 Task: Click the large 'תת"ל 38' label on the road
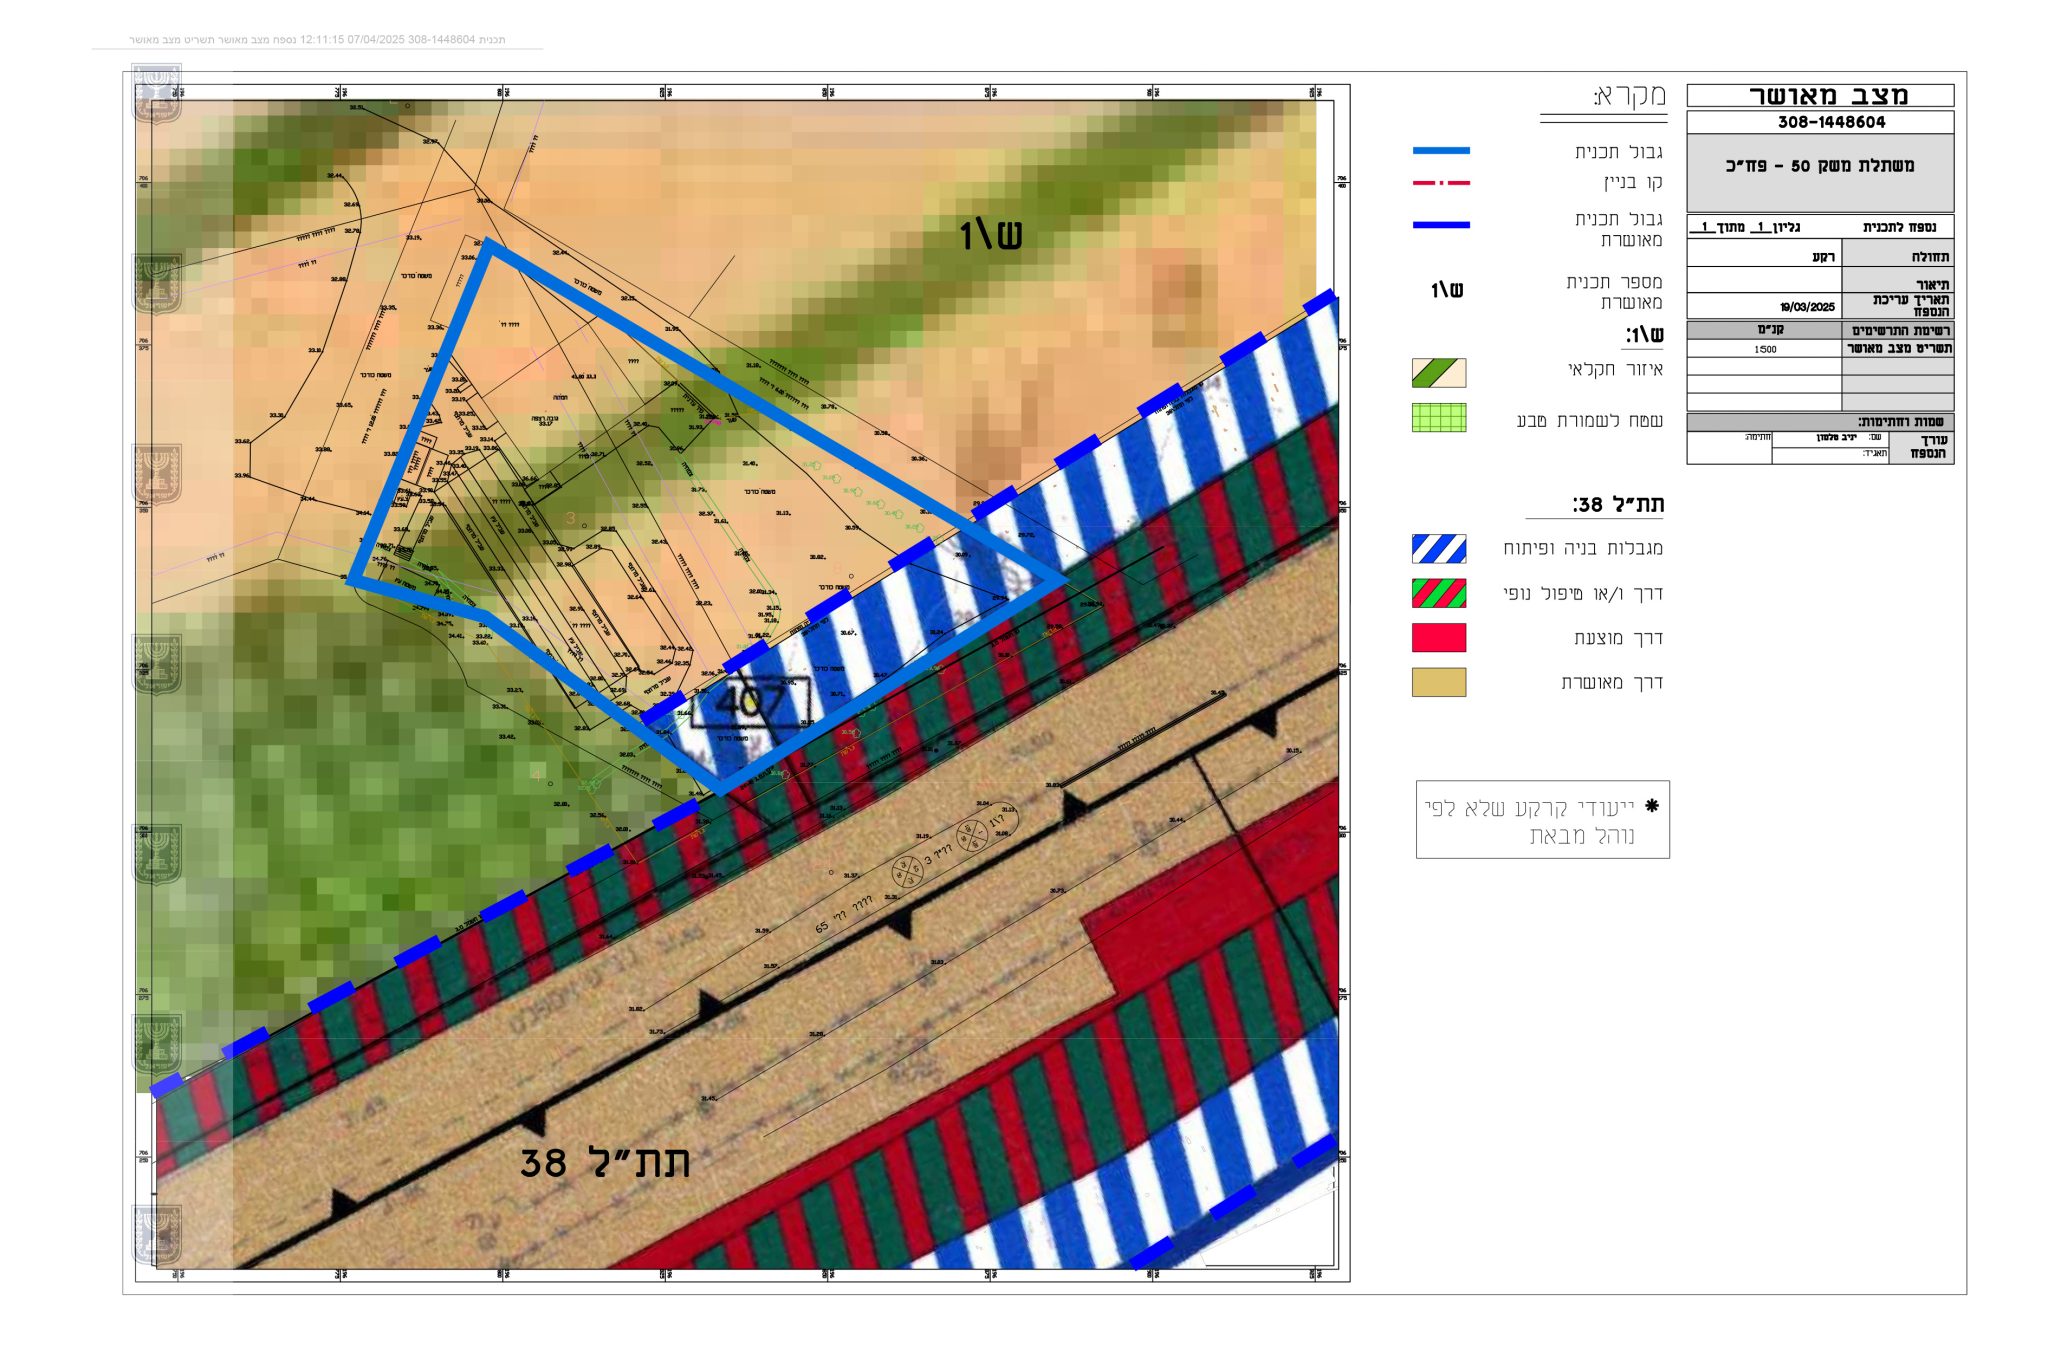605,1163
